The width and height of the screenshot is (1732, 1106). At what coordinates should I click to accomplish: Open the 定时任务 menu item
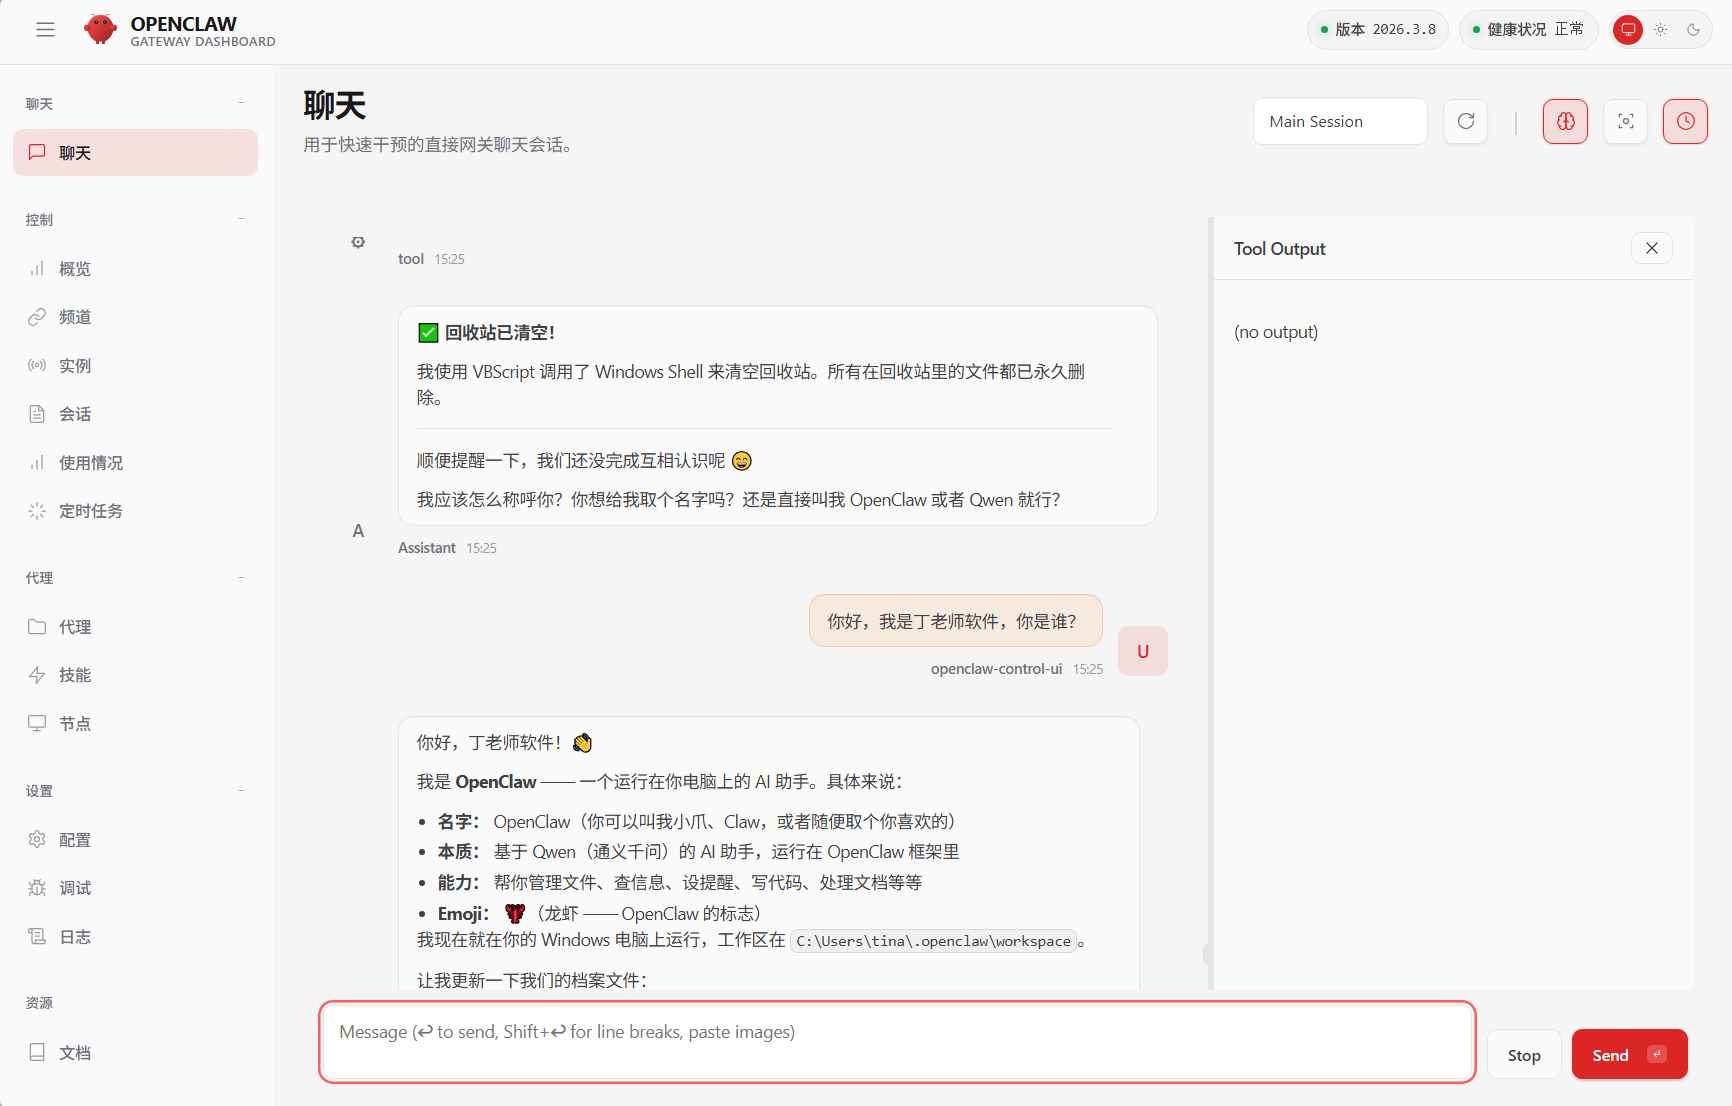(90, 511)
